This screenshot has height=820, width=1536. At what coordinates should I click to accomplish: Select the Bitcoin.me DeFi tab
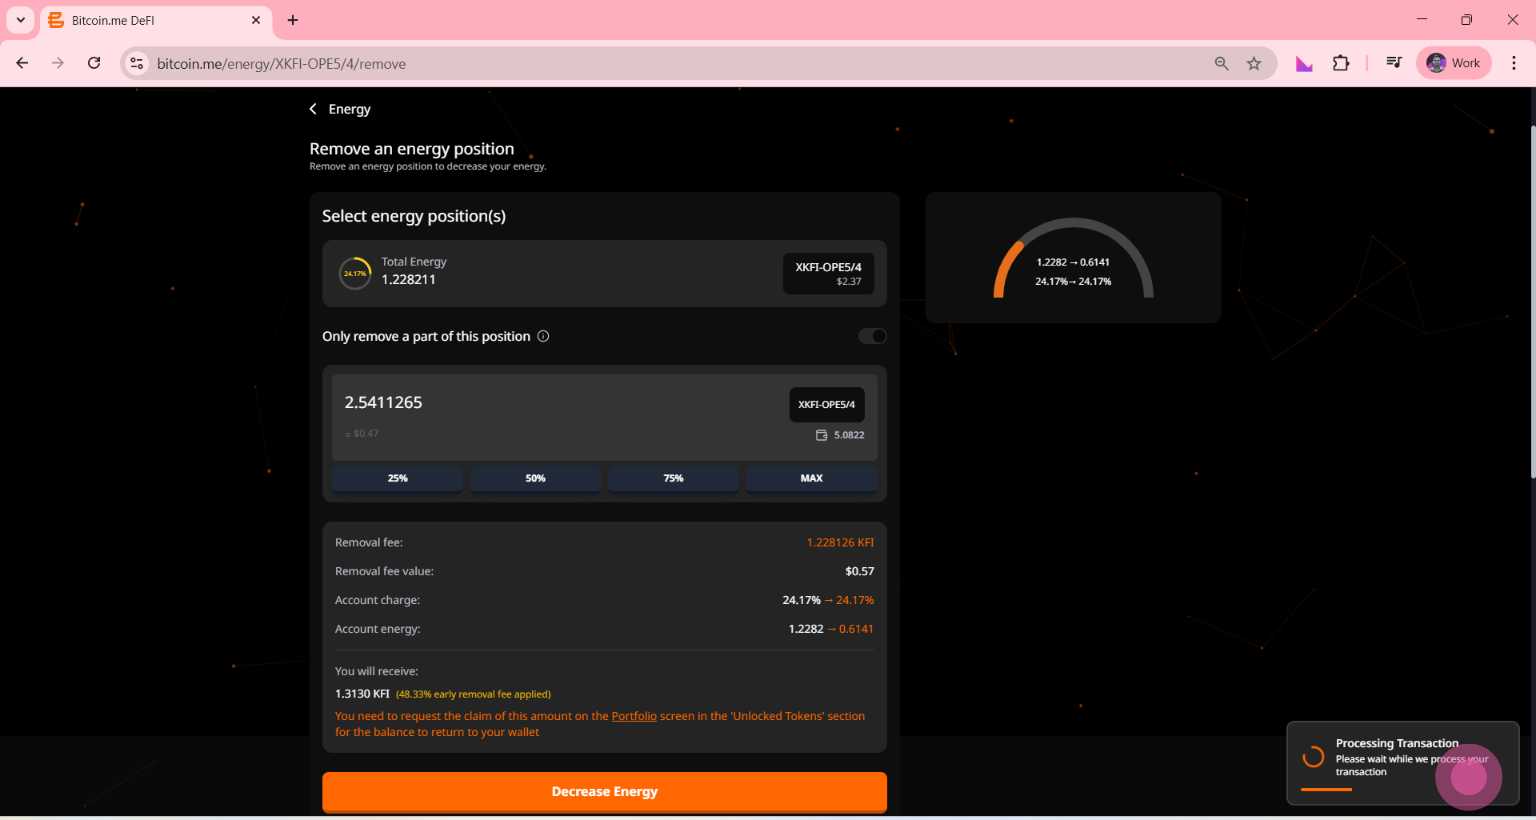point(150,20)
